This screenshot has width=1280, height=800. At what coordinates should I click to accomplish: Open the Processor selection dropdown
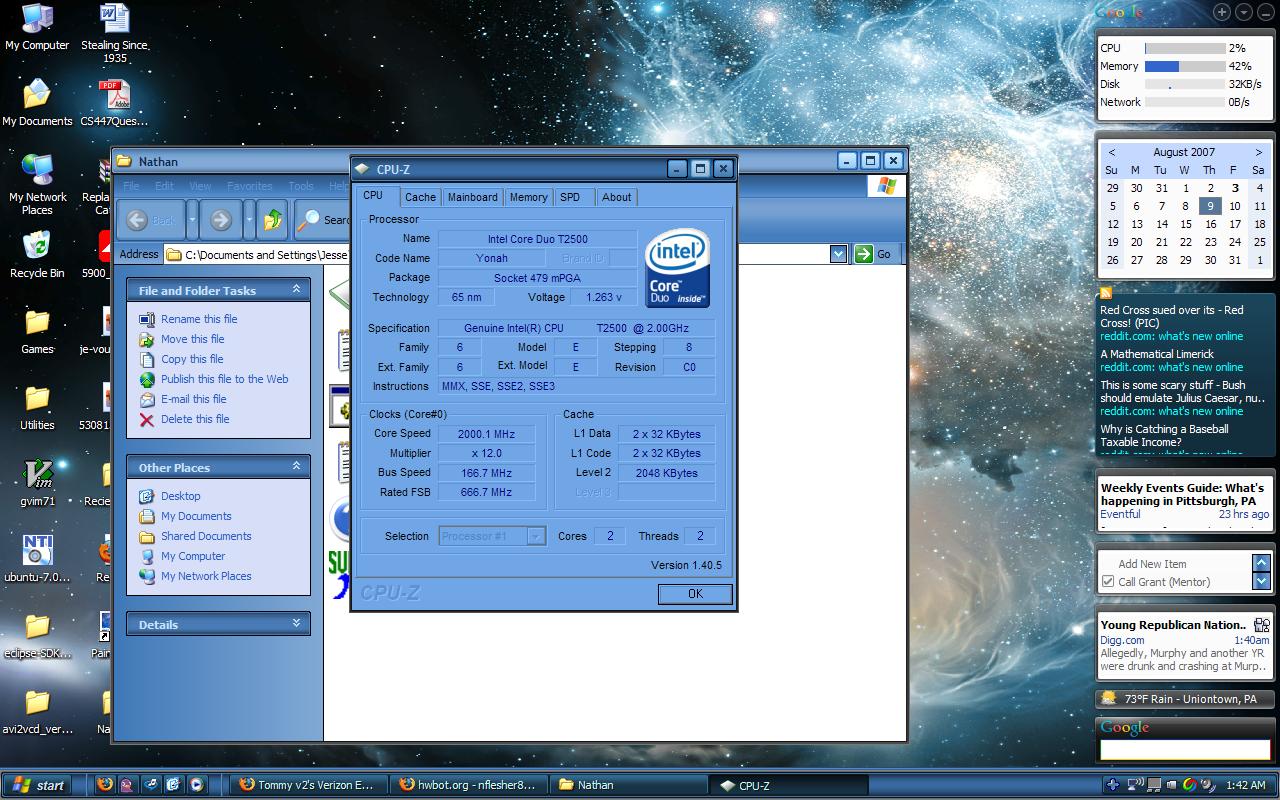tap(536, 536)
